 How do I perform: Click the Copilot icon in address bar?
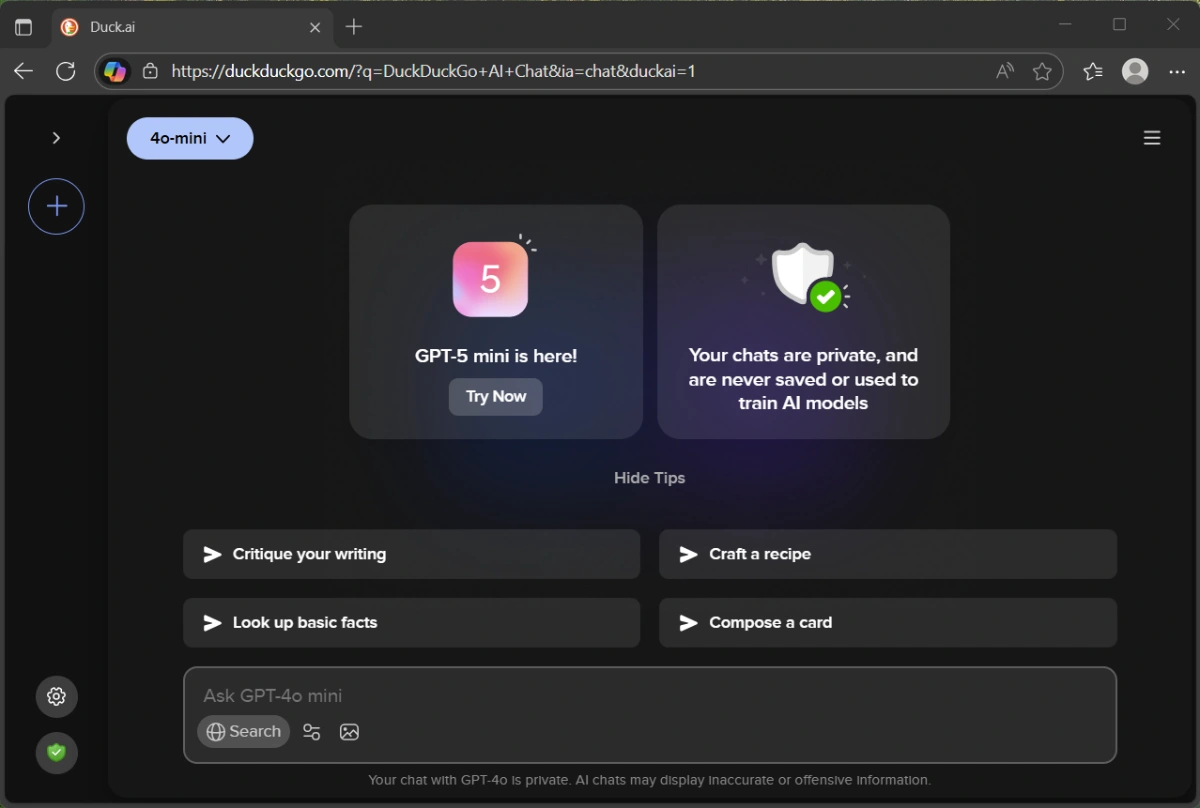tap(116, 71)
